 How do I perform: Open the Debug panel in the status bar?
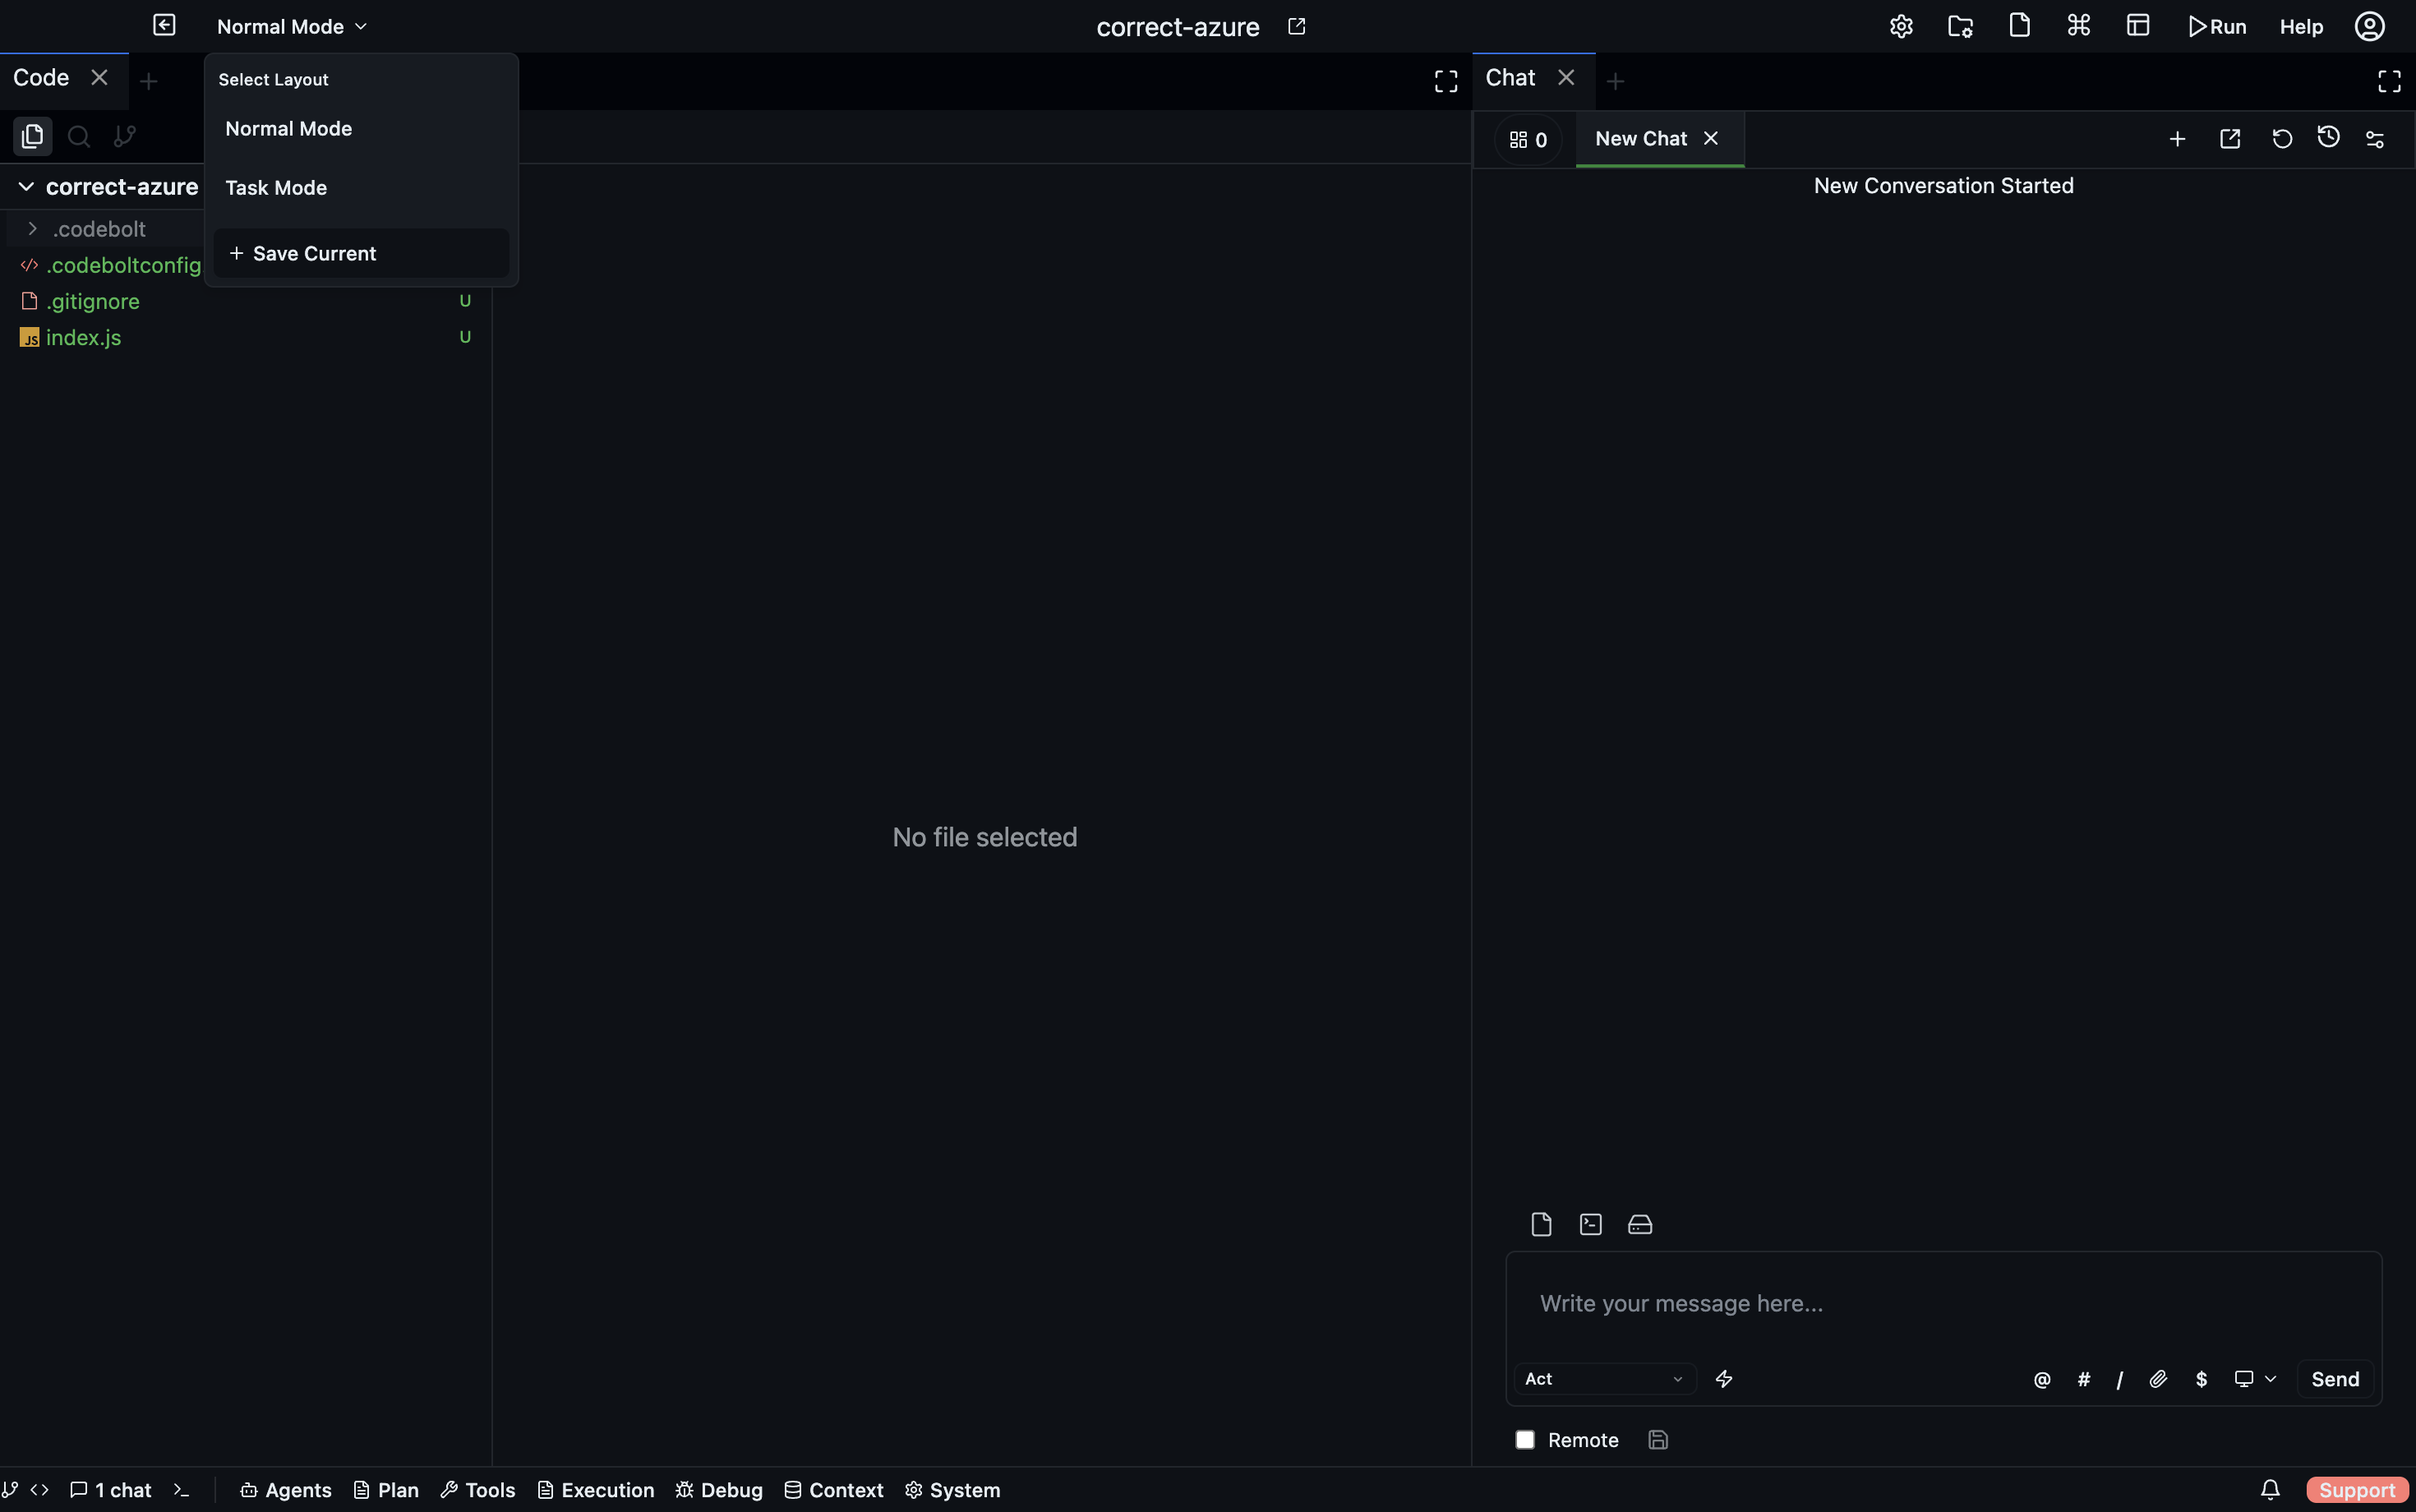[718, 1489]
